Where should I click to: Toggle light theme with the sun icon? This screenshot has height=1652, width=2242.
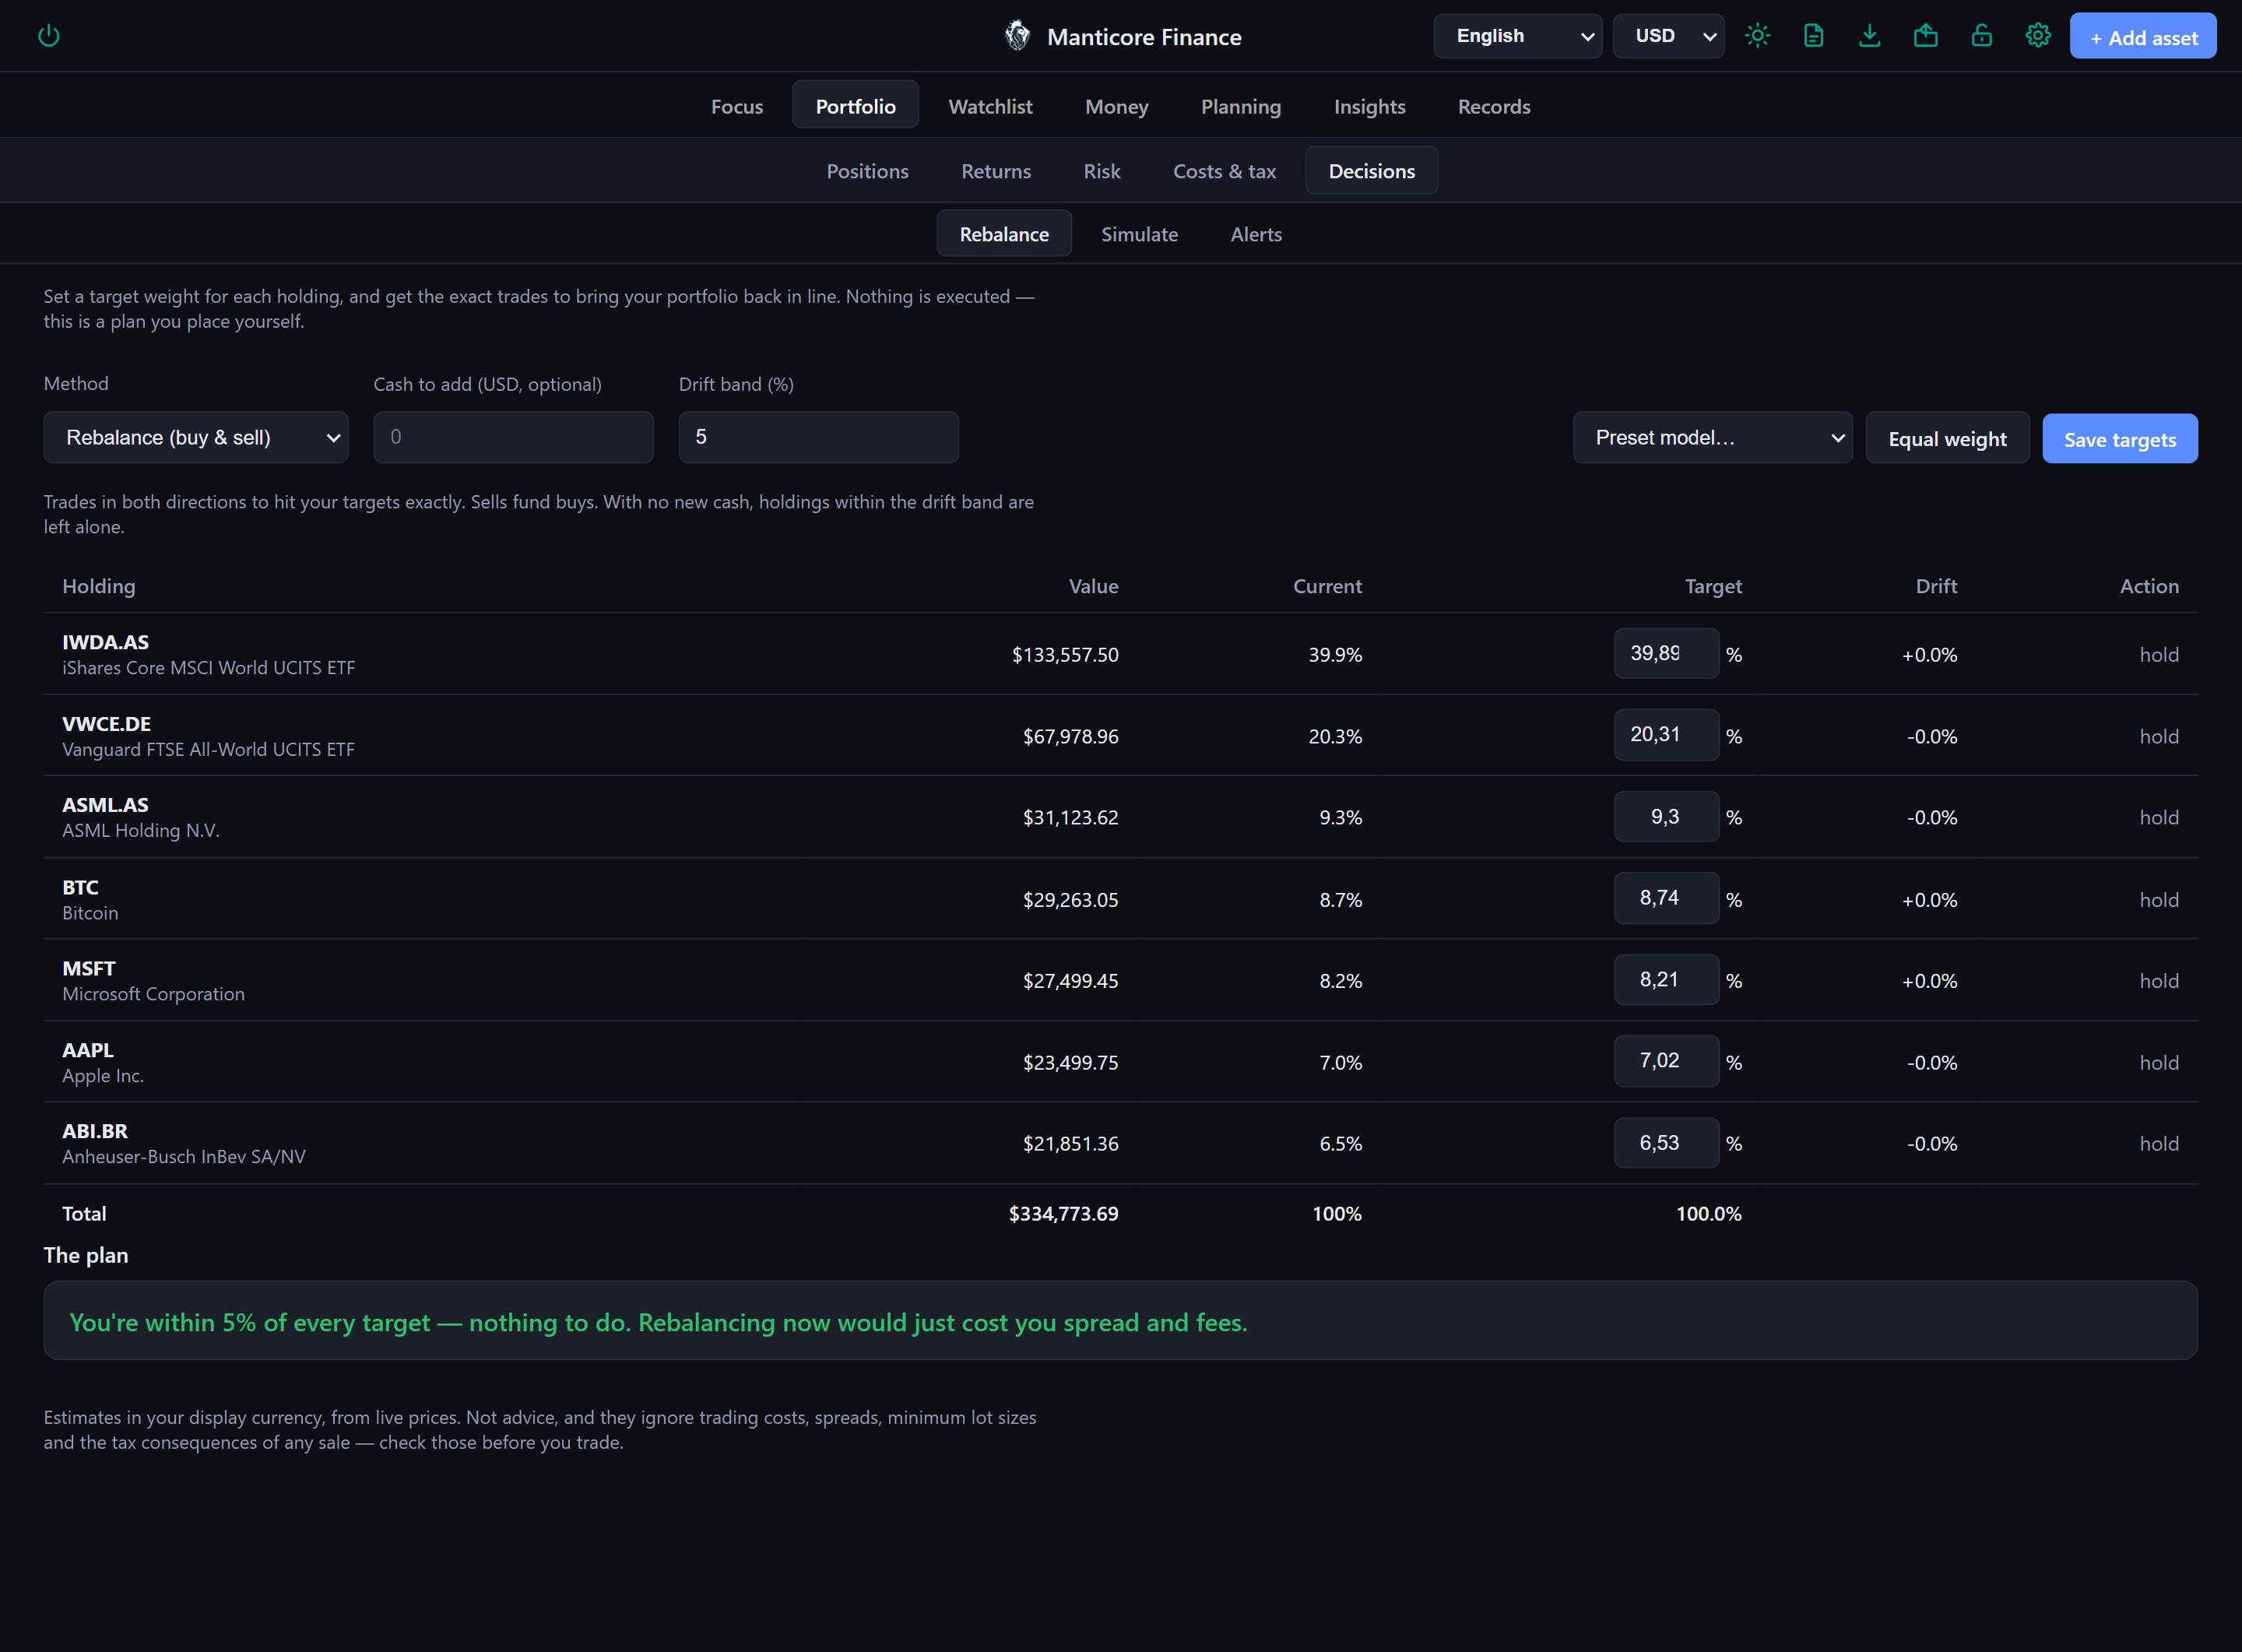coord(1757,36)
